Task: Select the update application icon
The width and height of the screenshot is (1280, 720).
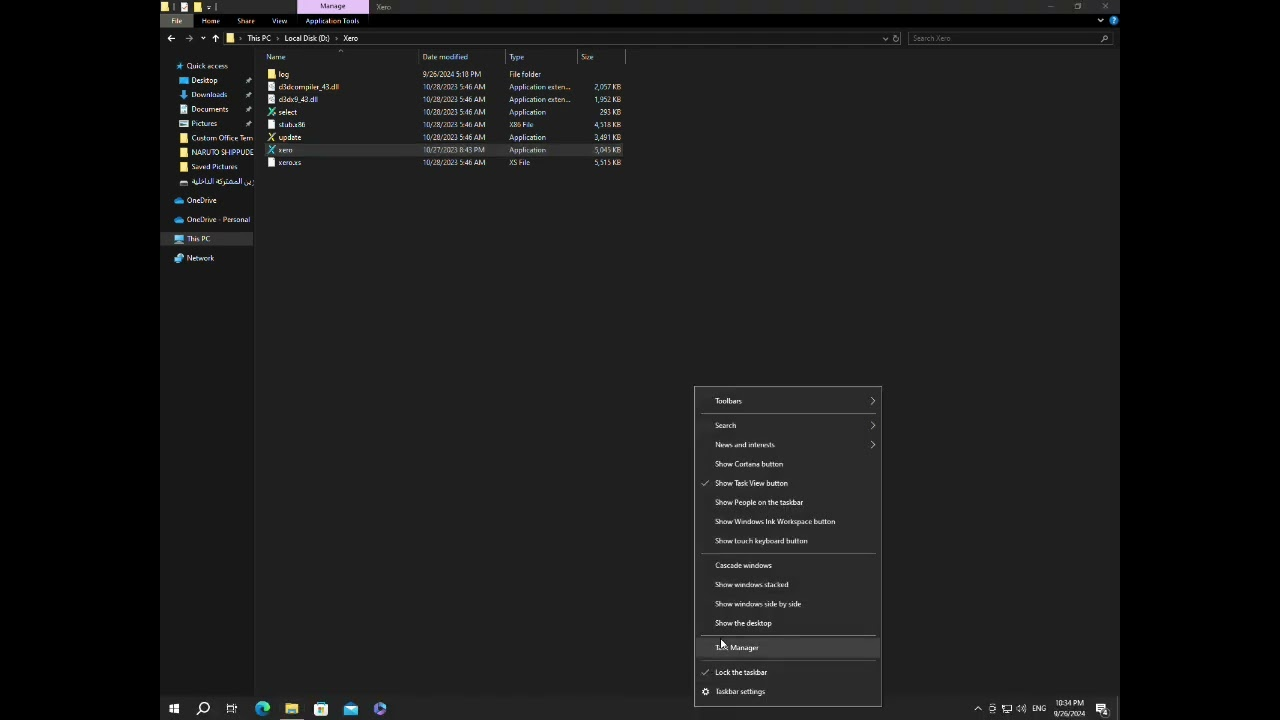Action: click(271, 137)
